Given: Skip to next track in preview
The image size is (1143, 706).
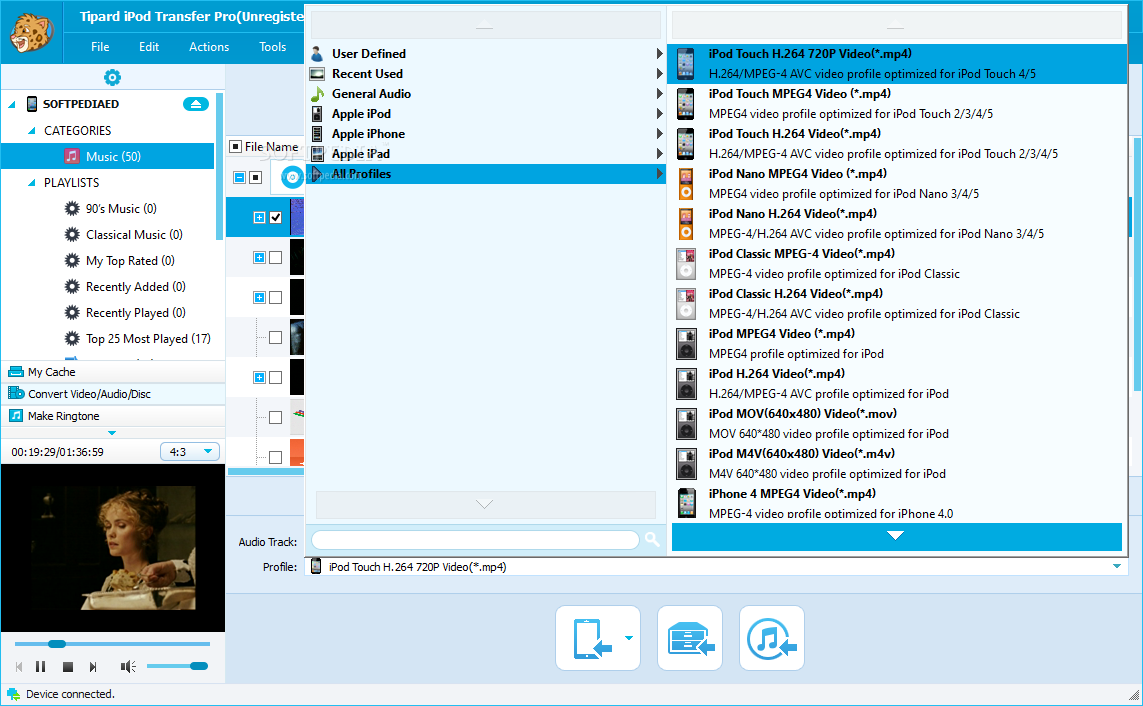Looking at the screenshot, I should click(93, 667).
